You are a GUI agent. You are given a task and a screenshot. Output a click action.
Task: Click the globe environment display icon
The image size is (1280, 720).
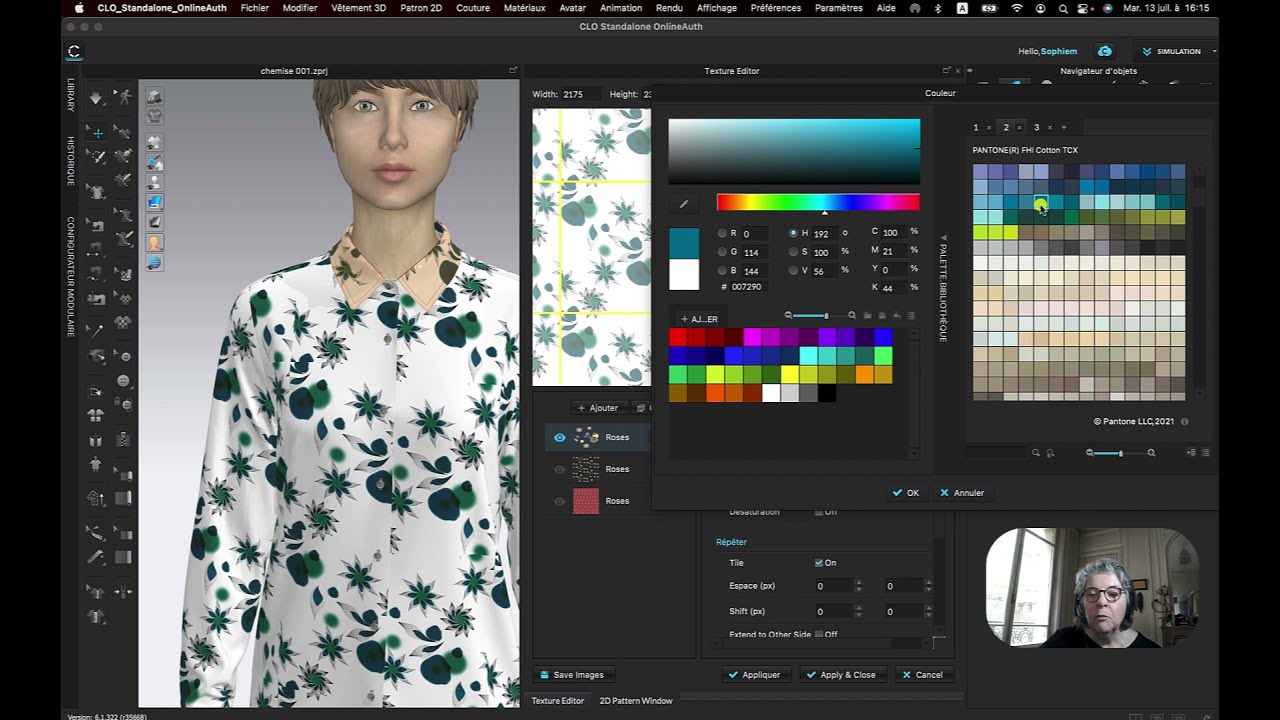pyautogui.click(x=155, y=263)
